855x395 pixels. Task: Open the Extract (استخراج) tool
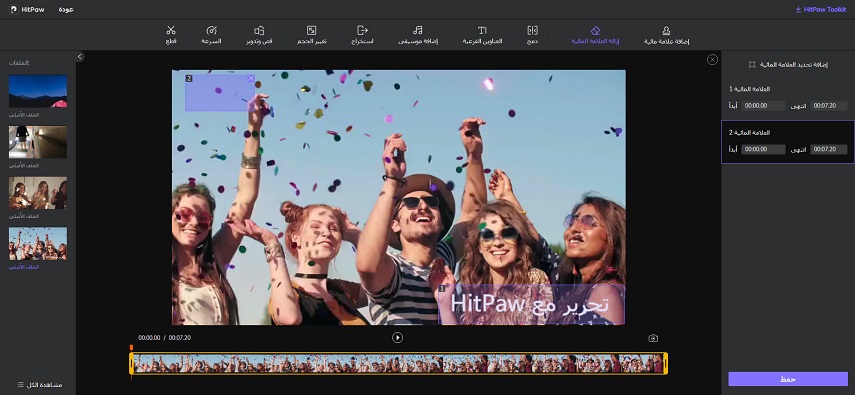click(x=362, y=35)
